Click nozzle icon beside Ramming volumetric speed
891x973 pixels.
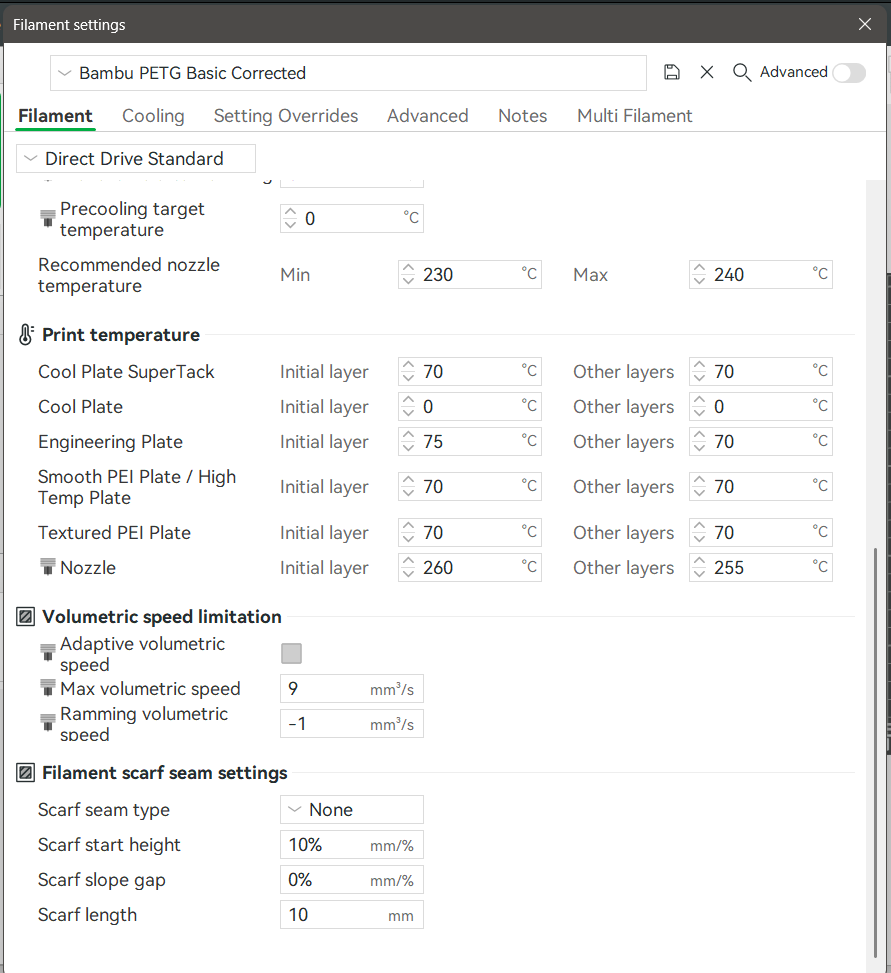coord(48,723)
